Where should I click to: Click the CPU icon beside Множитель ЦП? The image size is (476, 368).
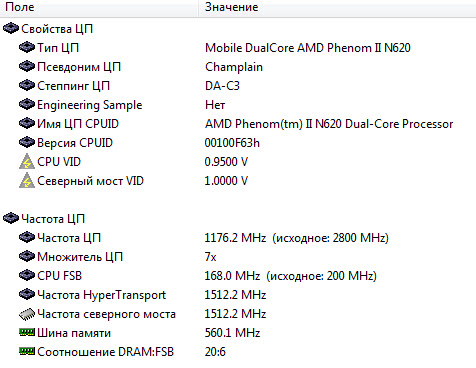tap(27, 256)
